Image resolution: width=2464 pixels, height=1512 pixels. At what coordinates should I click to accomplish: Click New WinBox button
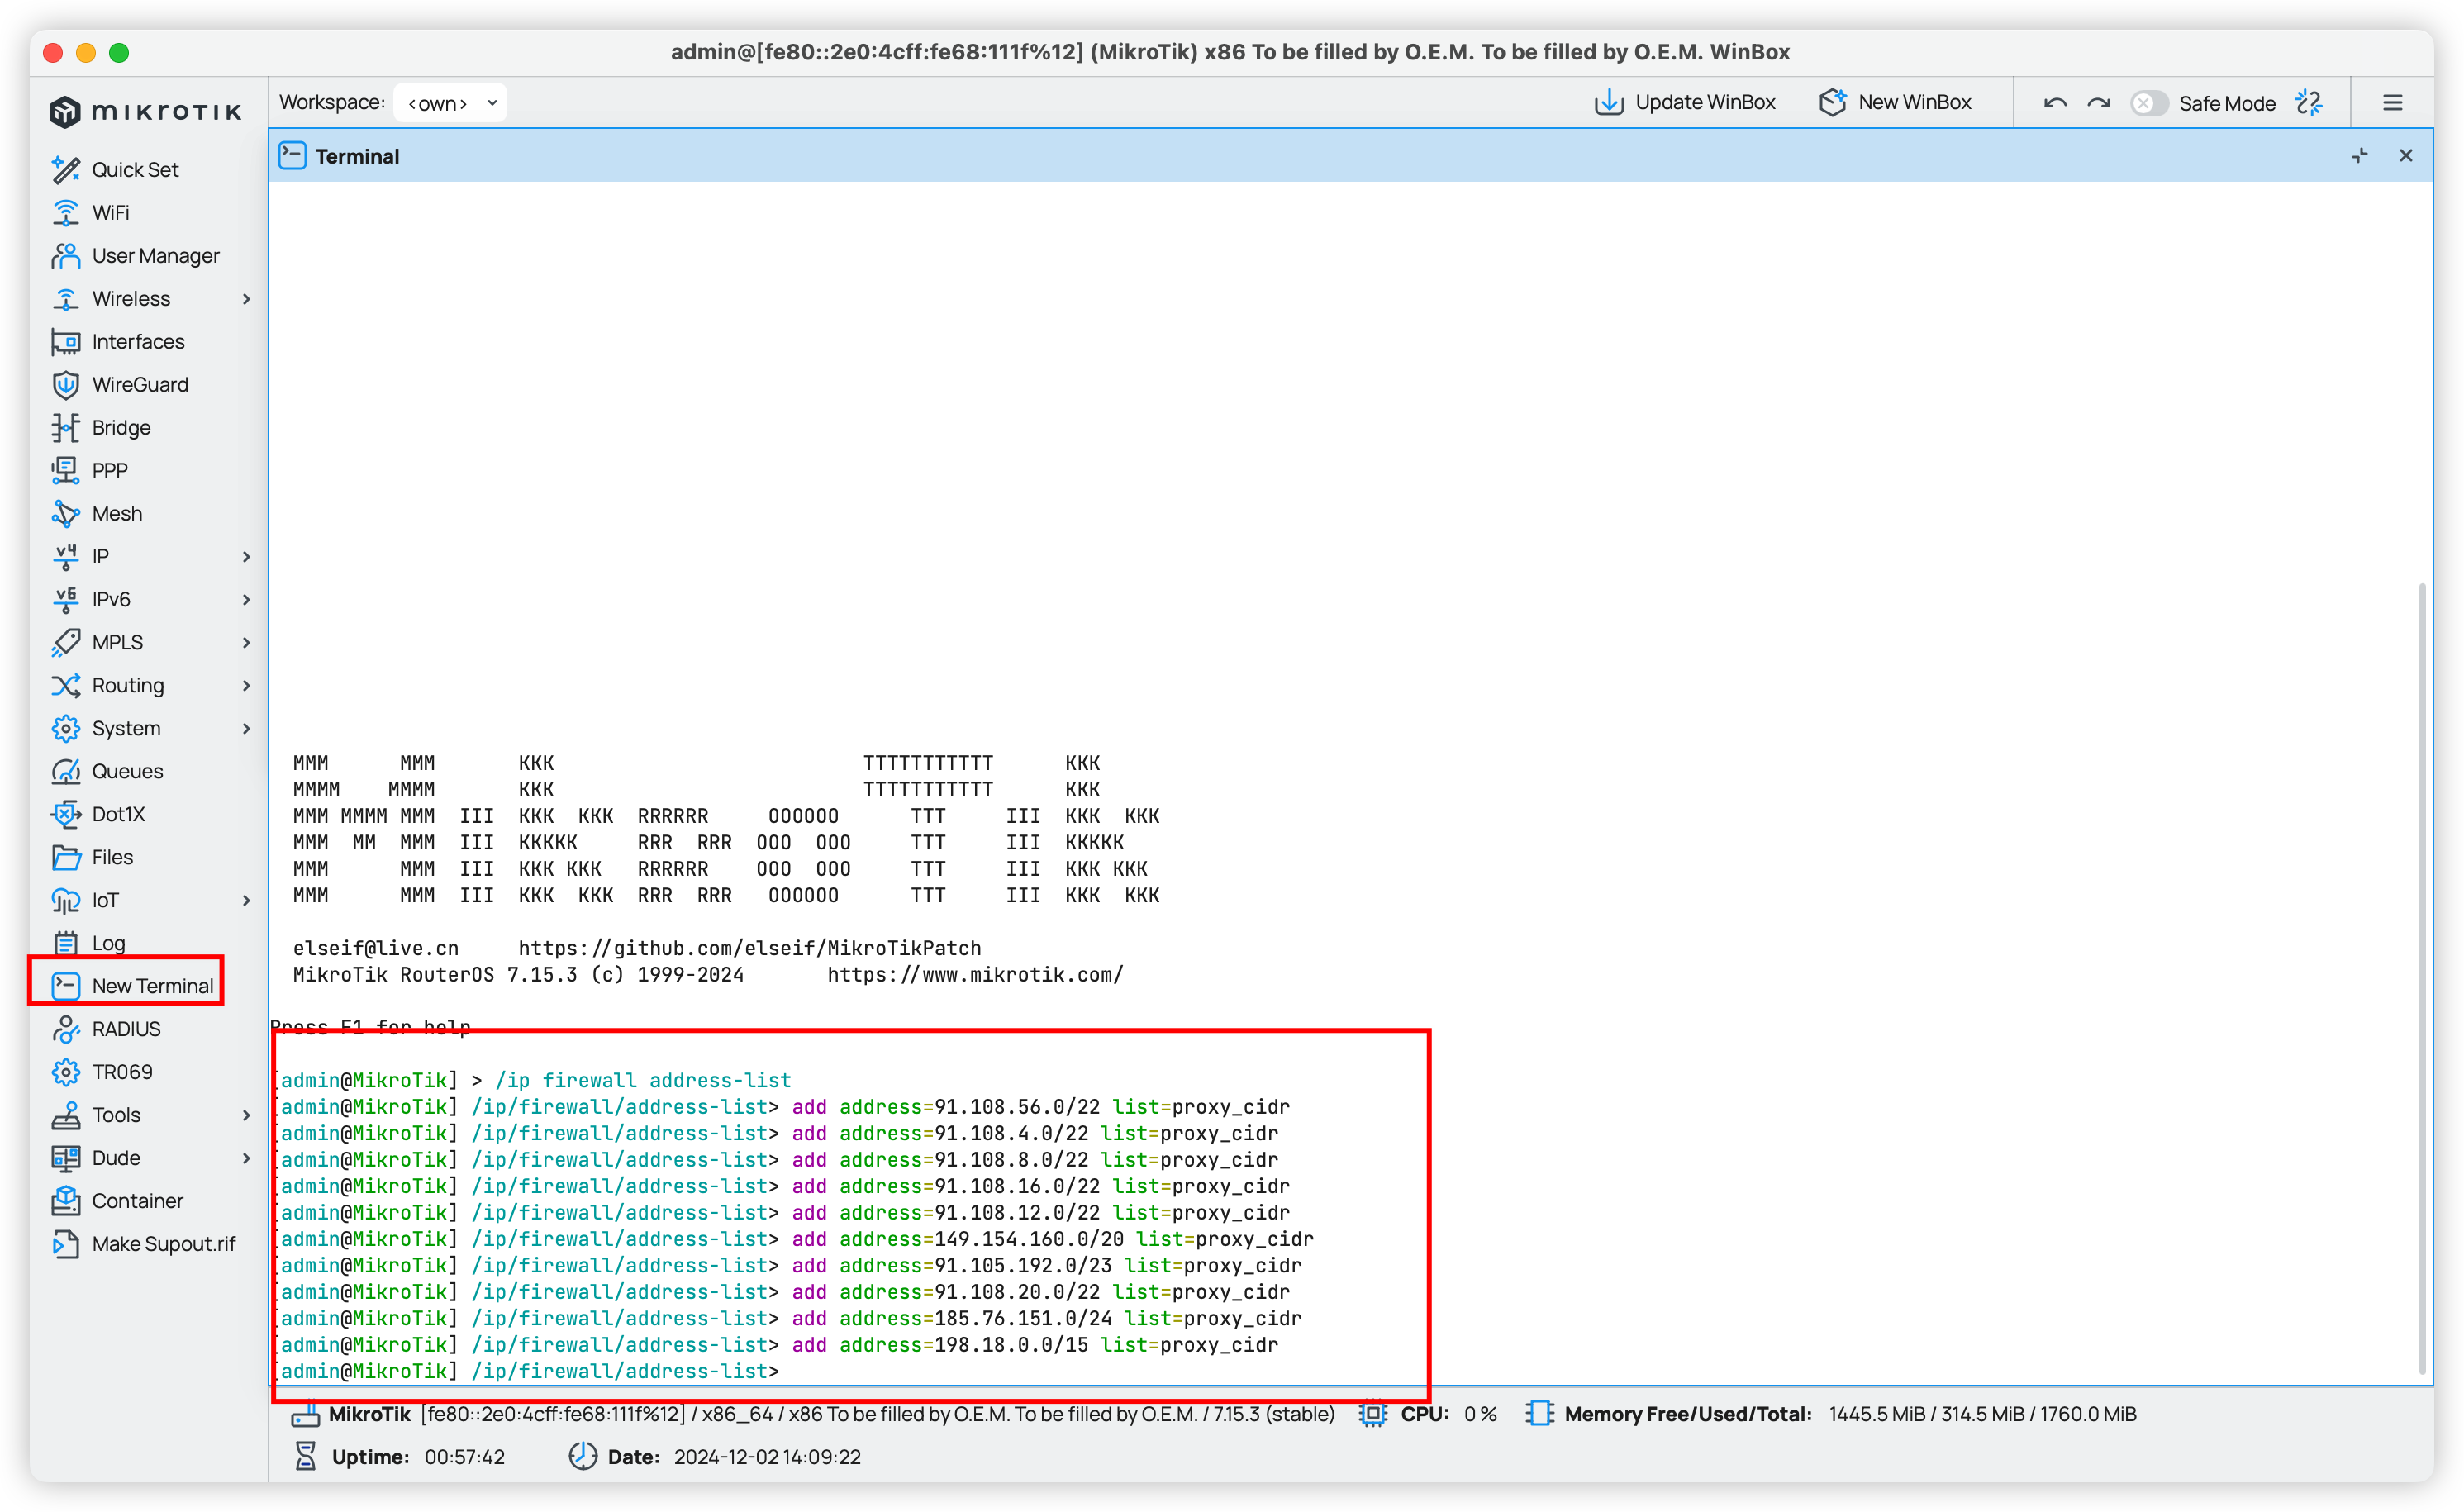coord(1895,103)
